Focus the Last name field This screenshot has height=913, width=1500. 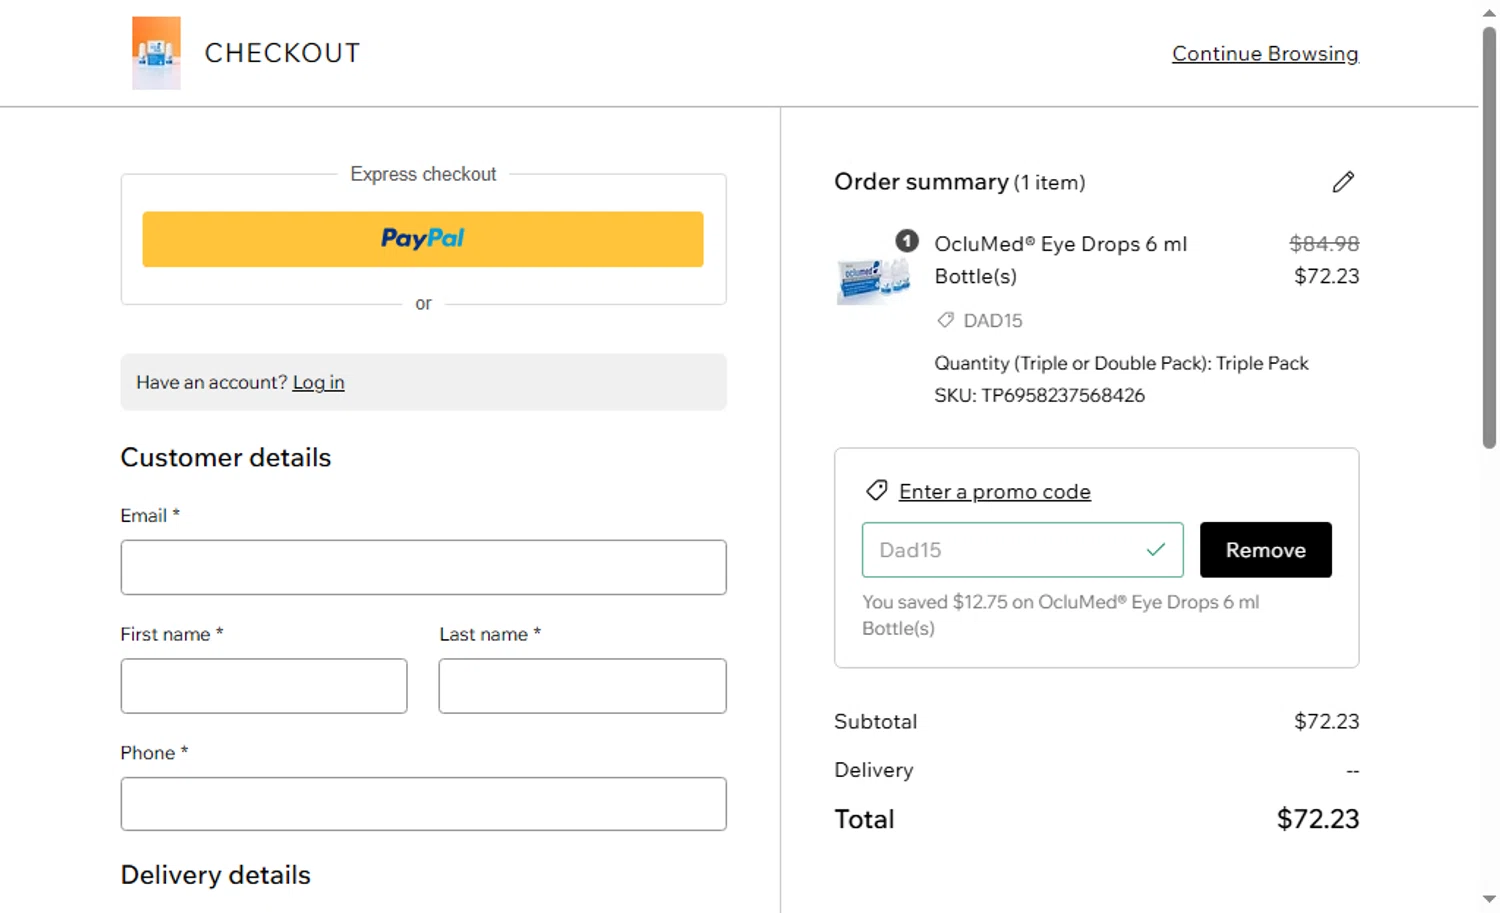(583, 686)
